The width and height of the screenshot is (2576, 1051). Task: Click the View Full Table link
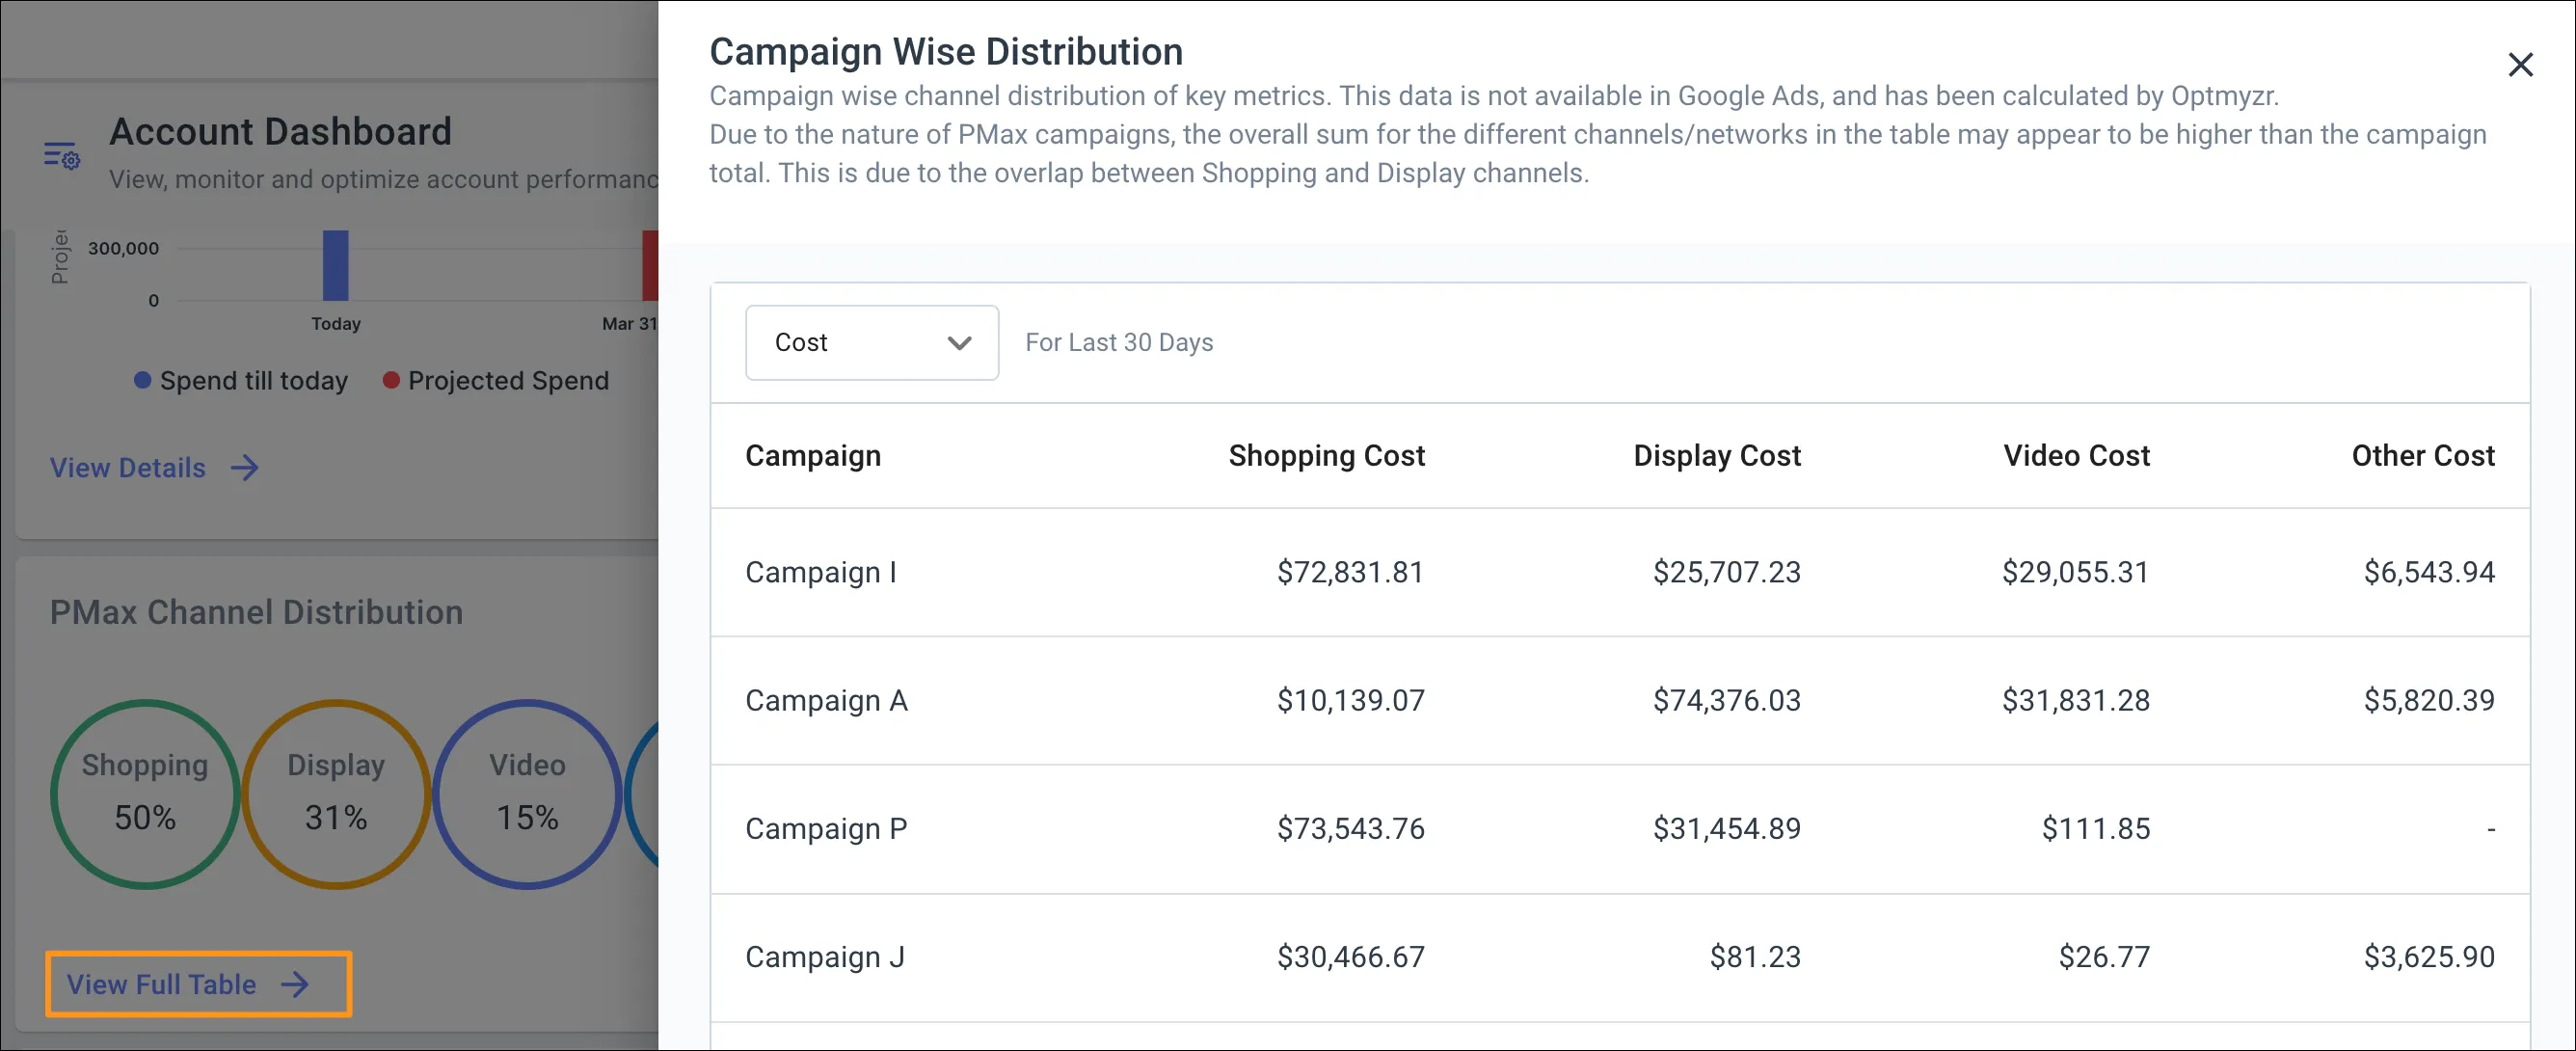tap(162, 984)
